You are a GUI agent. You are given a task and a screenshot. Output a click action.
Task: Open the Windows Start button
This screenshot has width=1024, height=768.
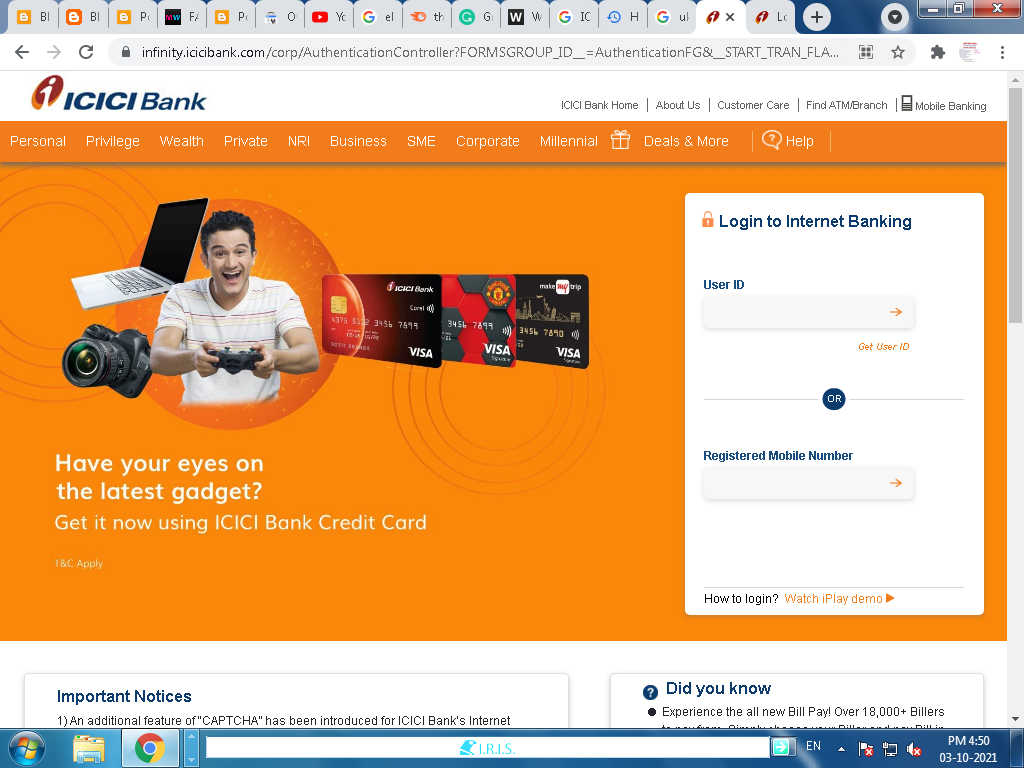[27, 748]
